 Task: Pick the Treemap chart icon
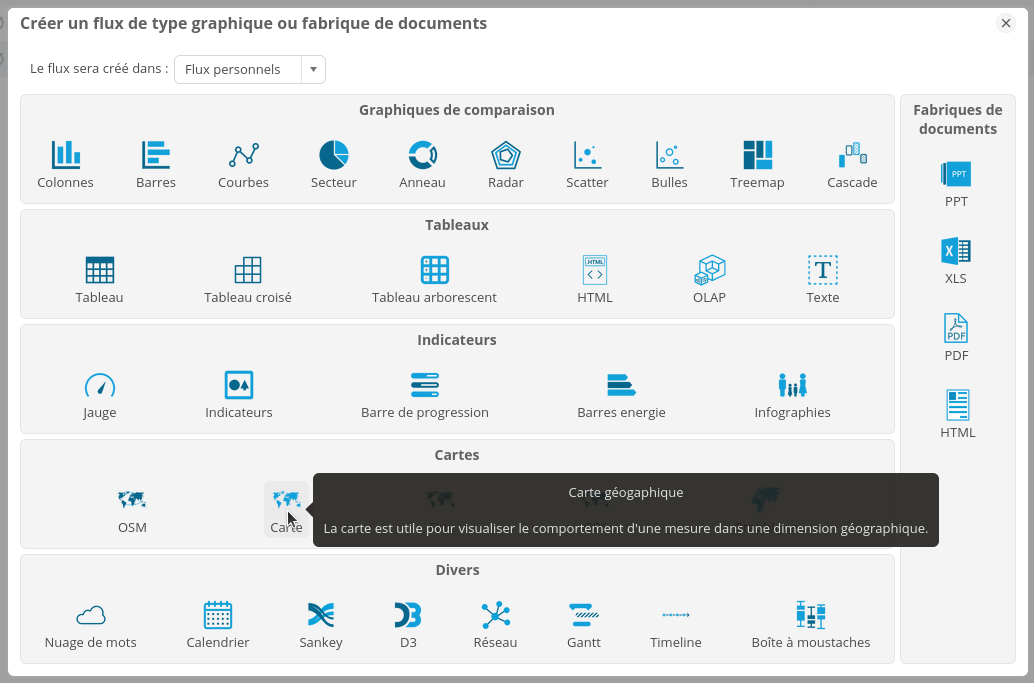[x=757, y=155]
